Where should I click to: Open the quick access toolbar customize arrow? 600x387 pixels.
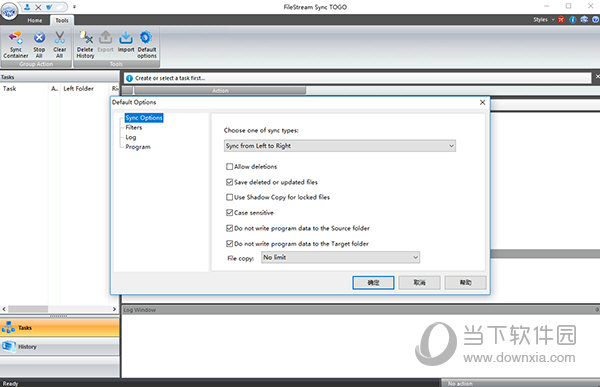74,7
